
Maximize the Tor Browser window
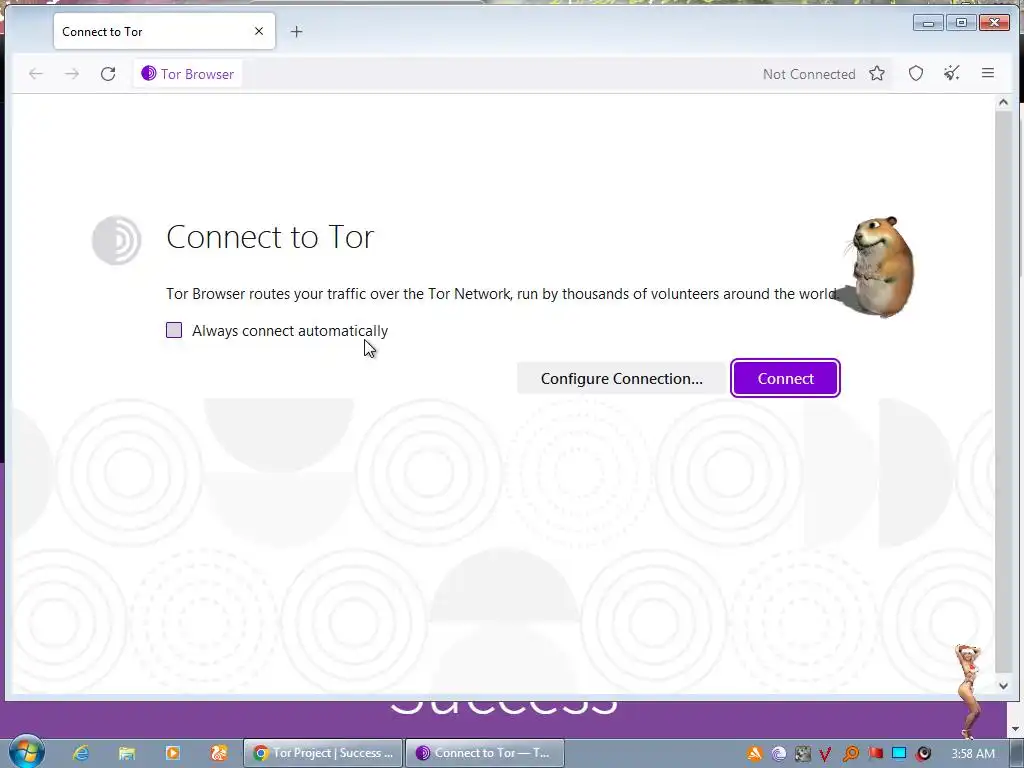961,23
